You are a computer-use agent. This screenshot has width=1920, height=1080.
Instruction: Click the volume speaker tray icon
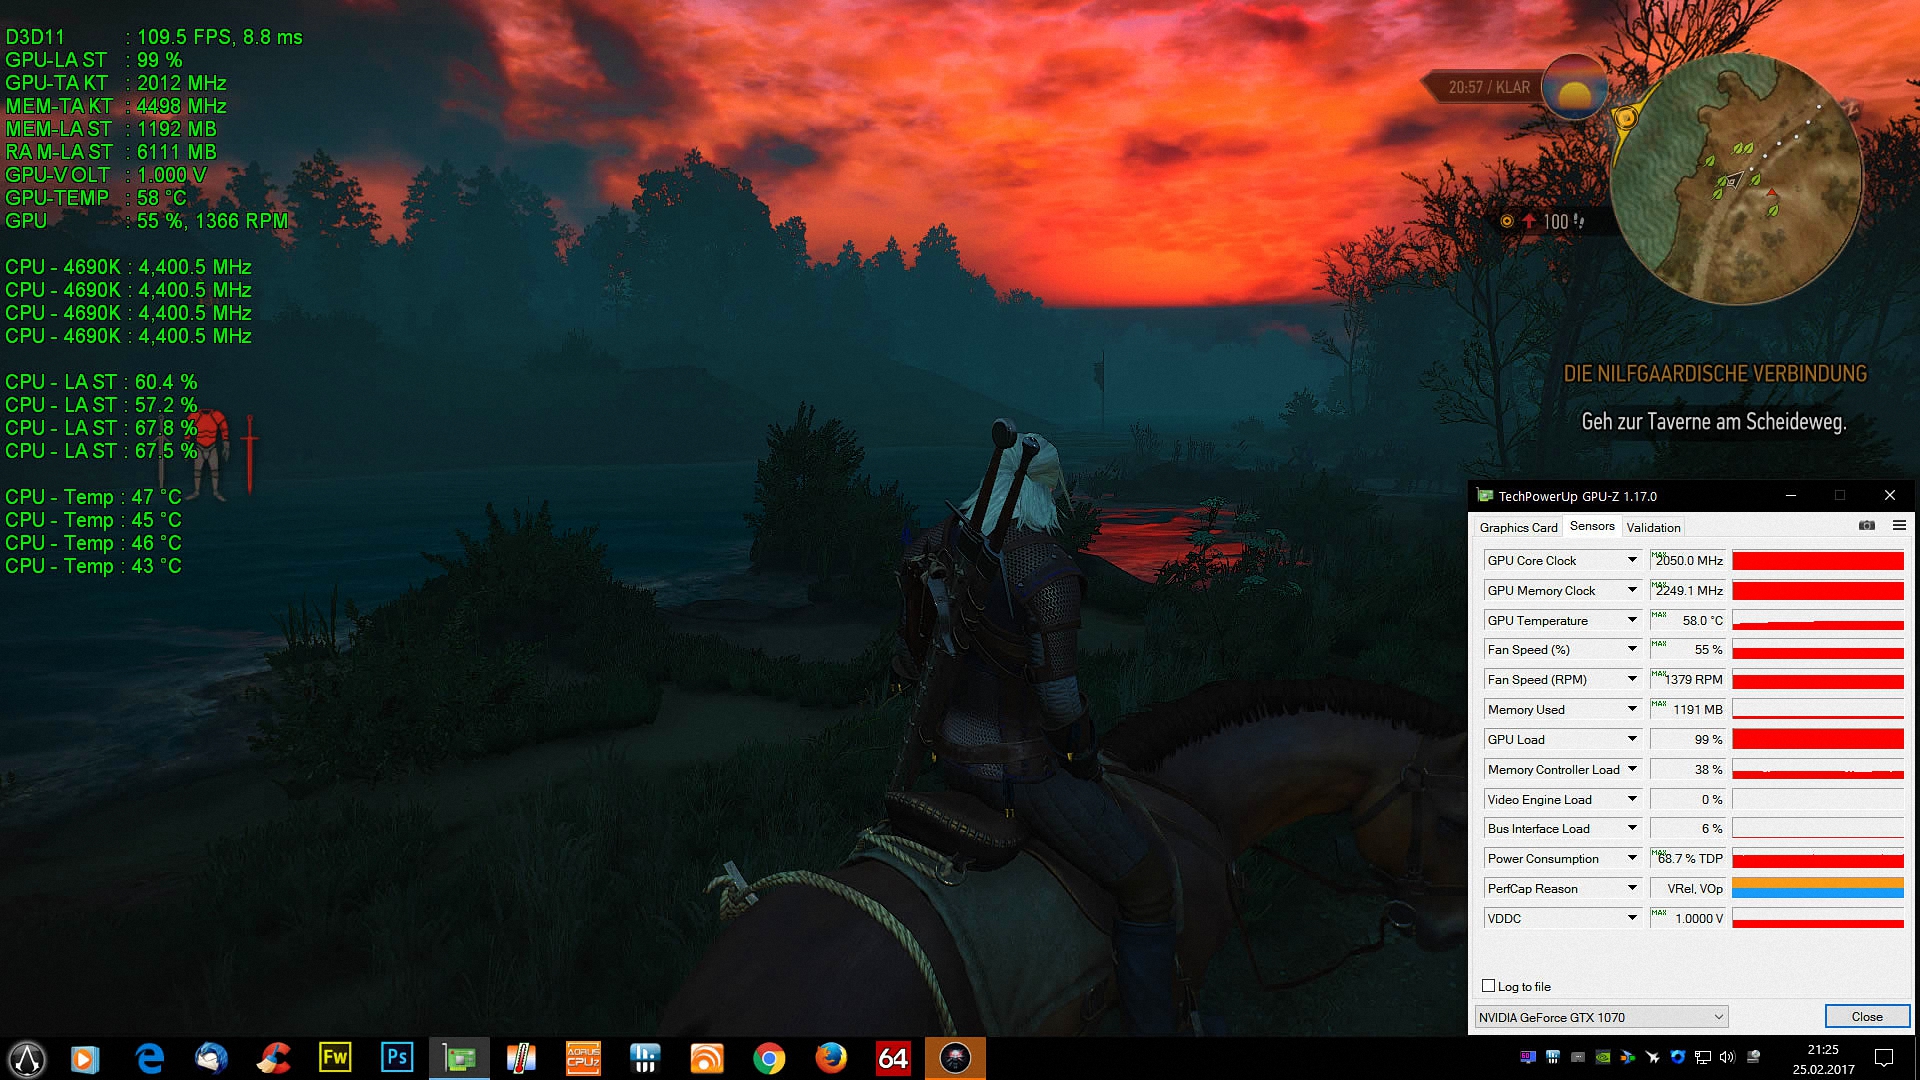click(x=1727, y=1057)
